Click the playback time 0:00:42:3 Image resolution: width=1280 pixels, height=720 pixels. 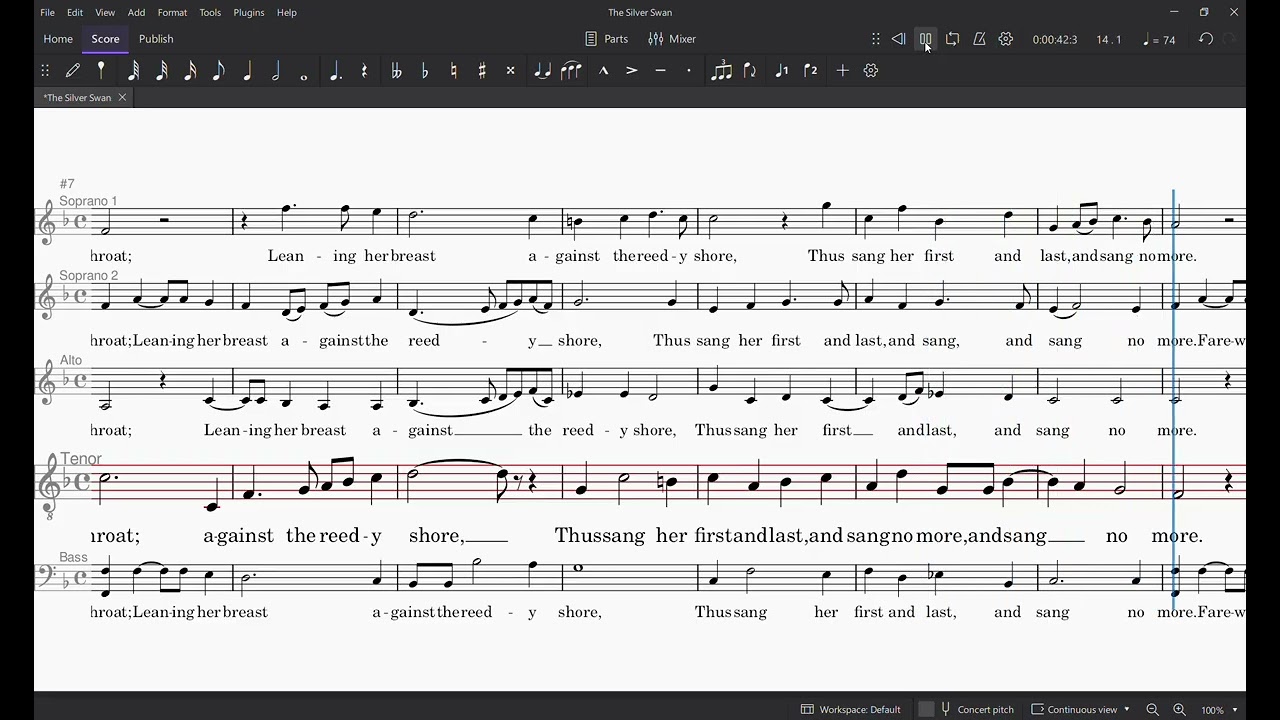(1055, 40)
